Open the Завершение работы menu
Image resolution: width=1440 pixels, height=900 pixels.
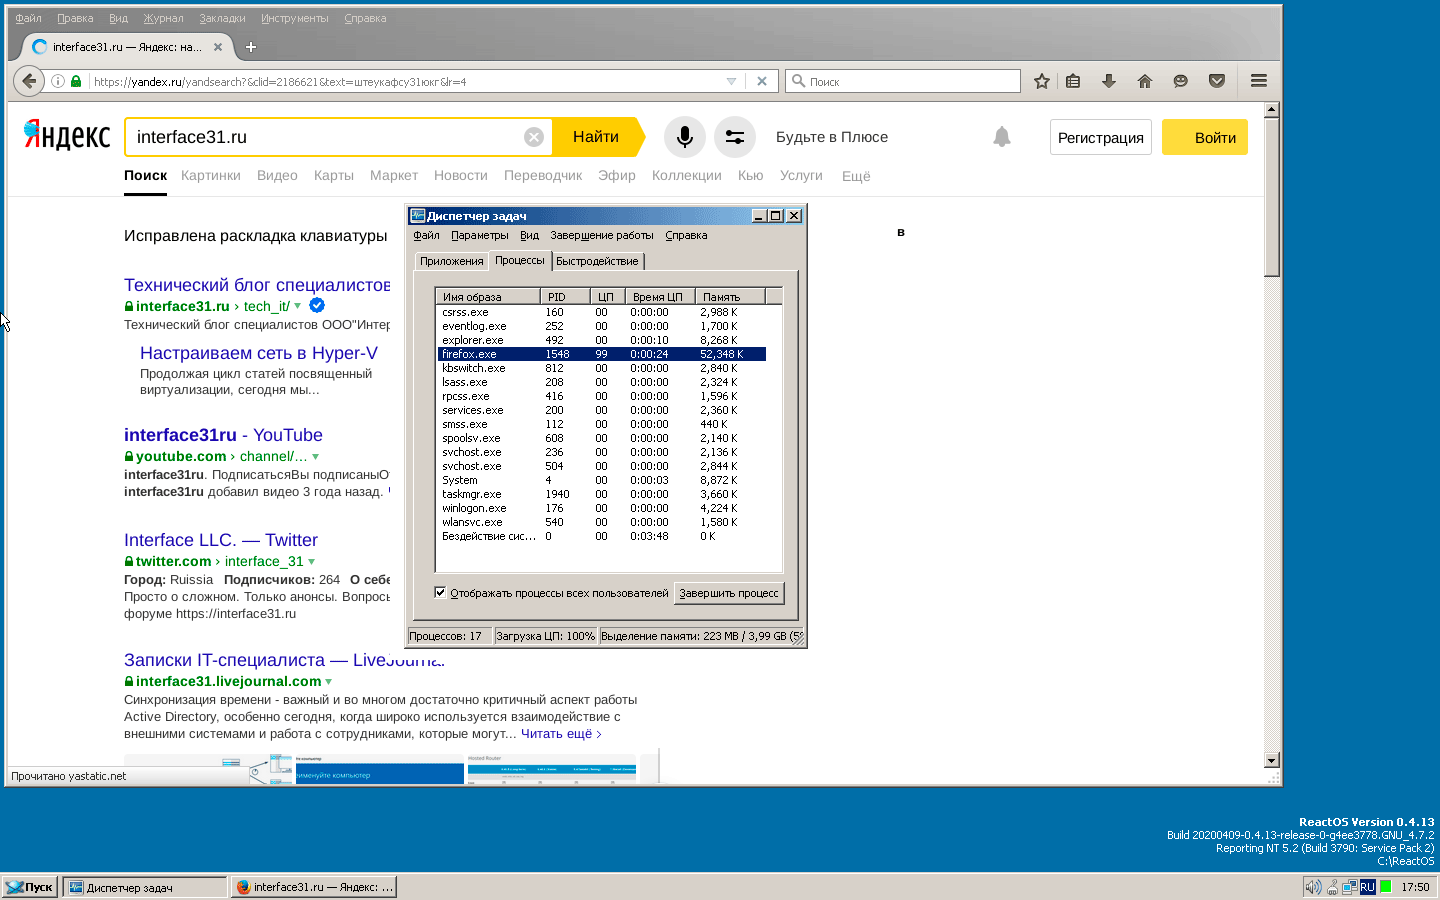[601, 236]
